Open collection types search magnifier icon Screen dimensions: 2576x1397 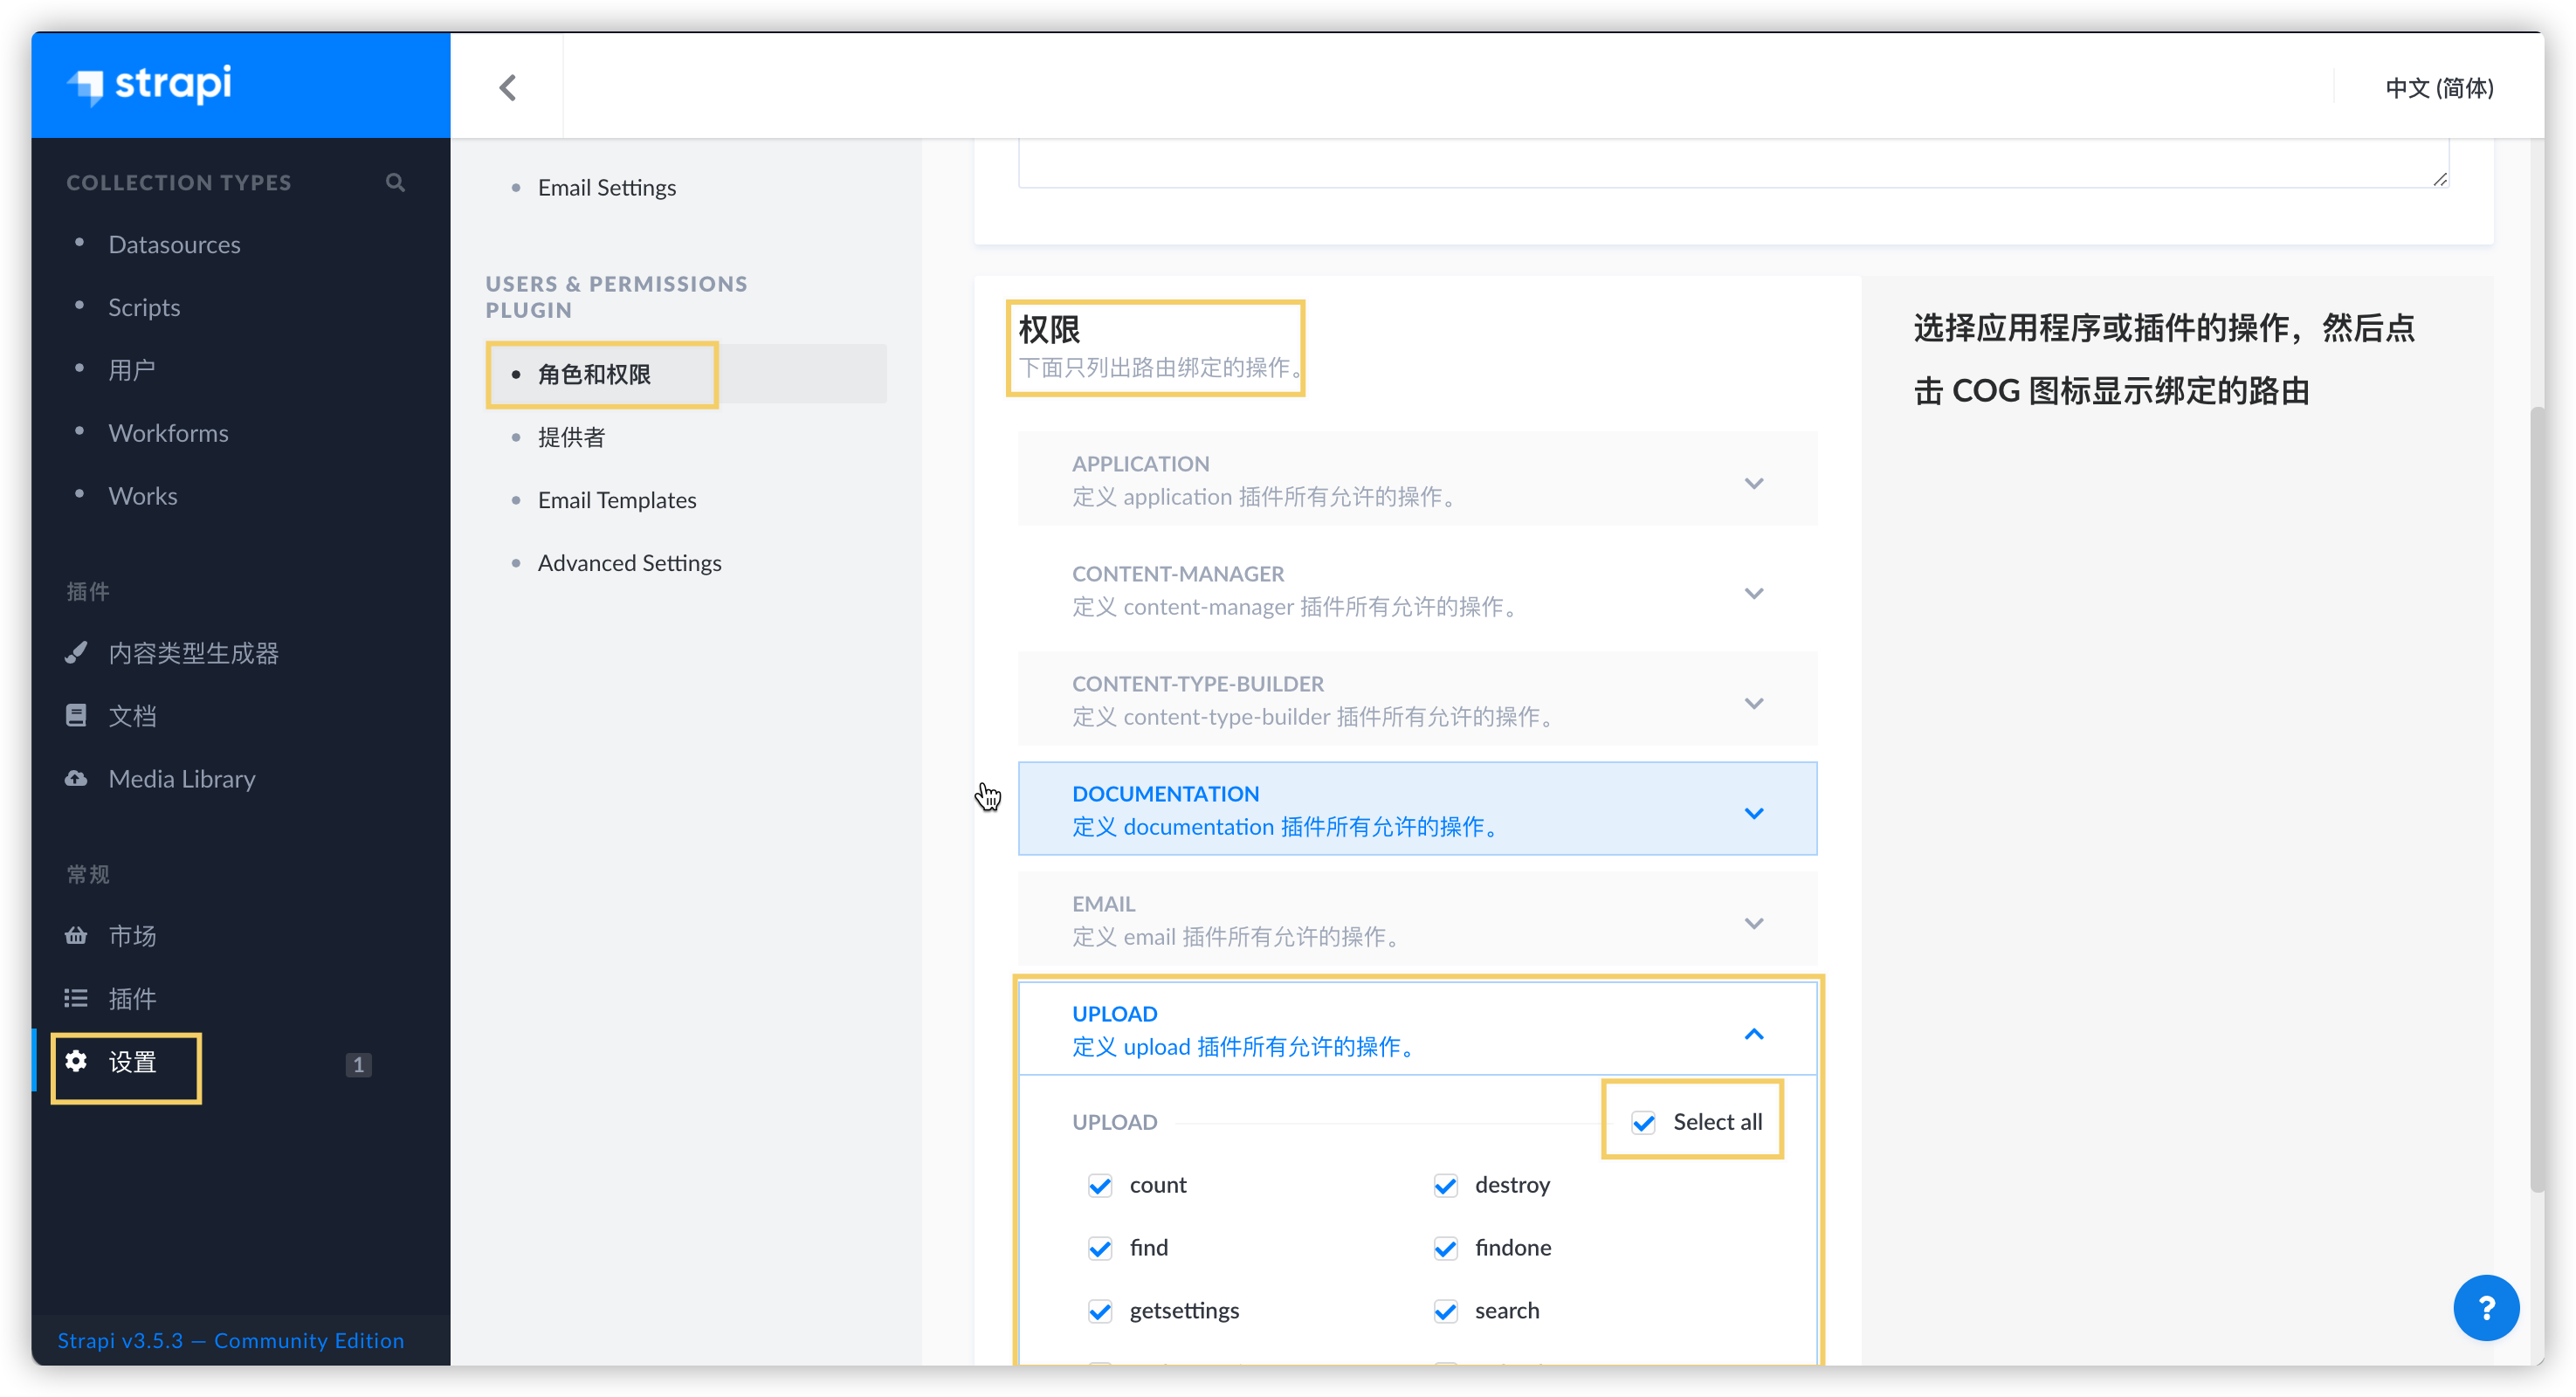point(395,182)
